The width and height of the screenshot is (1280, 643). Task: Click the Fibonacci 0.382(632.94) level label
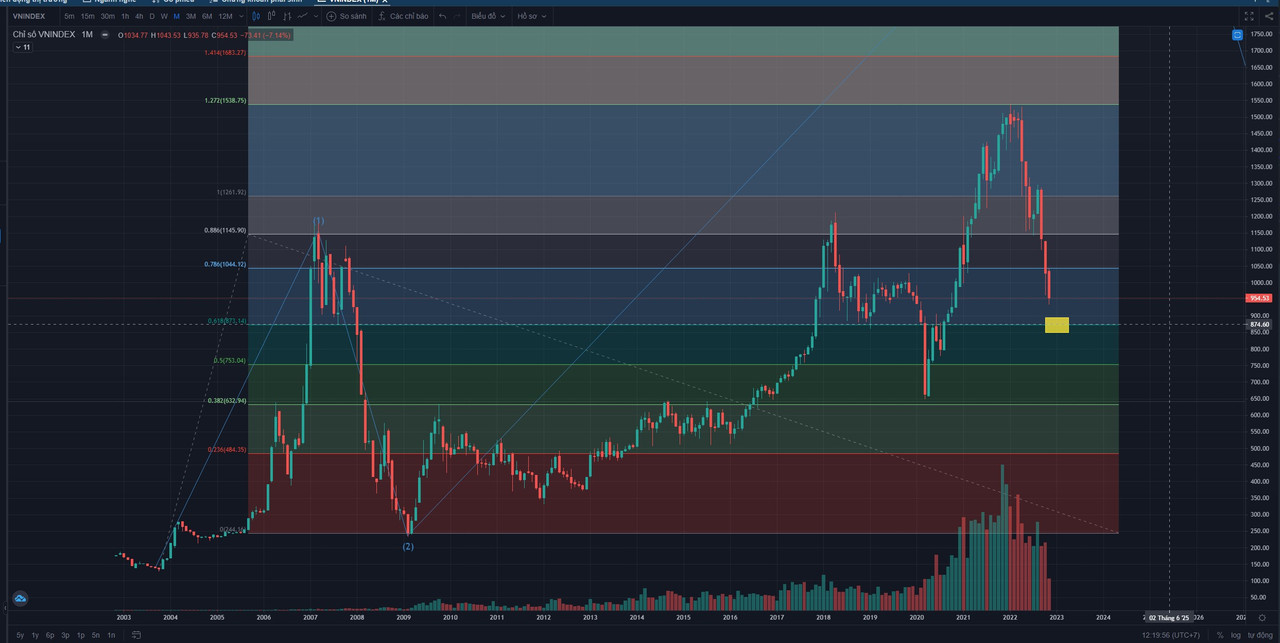[x=227, y=400]
